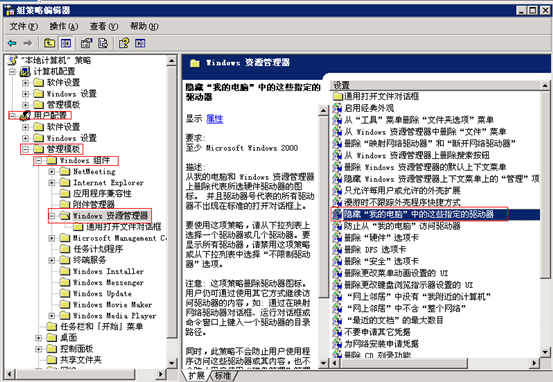This screenshot has height=382, width=553.
Task: Click the tree pane horizontal scrollbar left arrow
Action: pos(10,374)
